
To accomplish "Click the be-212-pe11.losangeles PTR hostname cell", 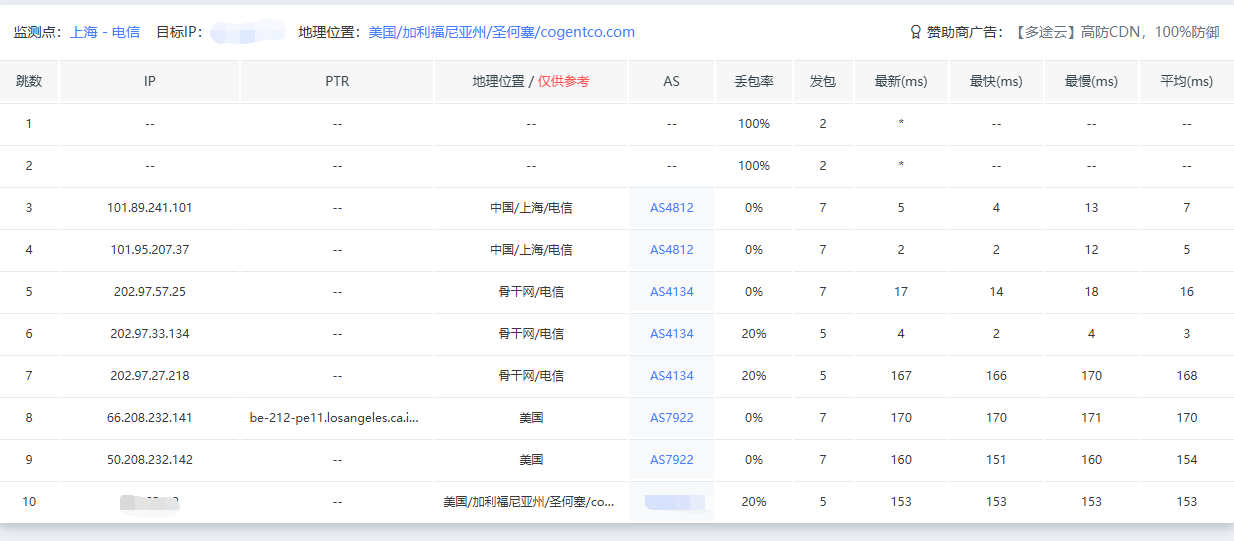I will 334,418.
